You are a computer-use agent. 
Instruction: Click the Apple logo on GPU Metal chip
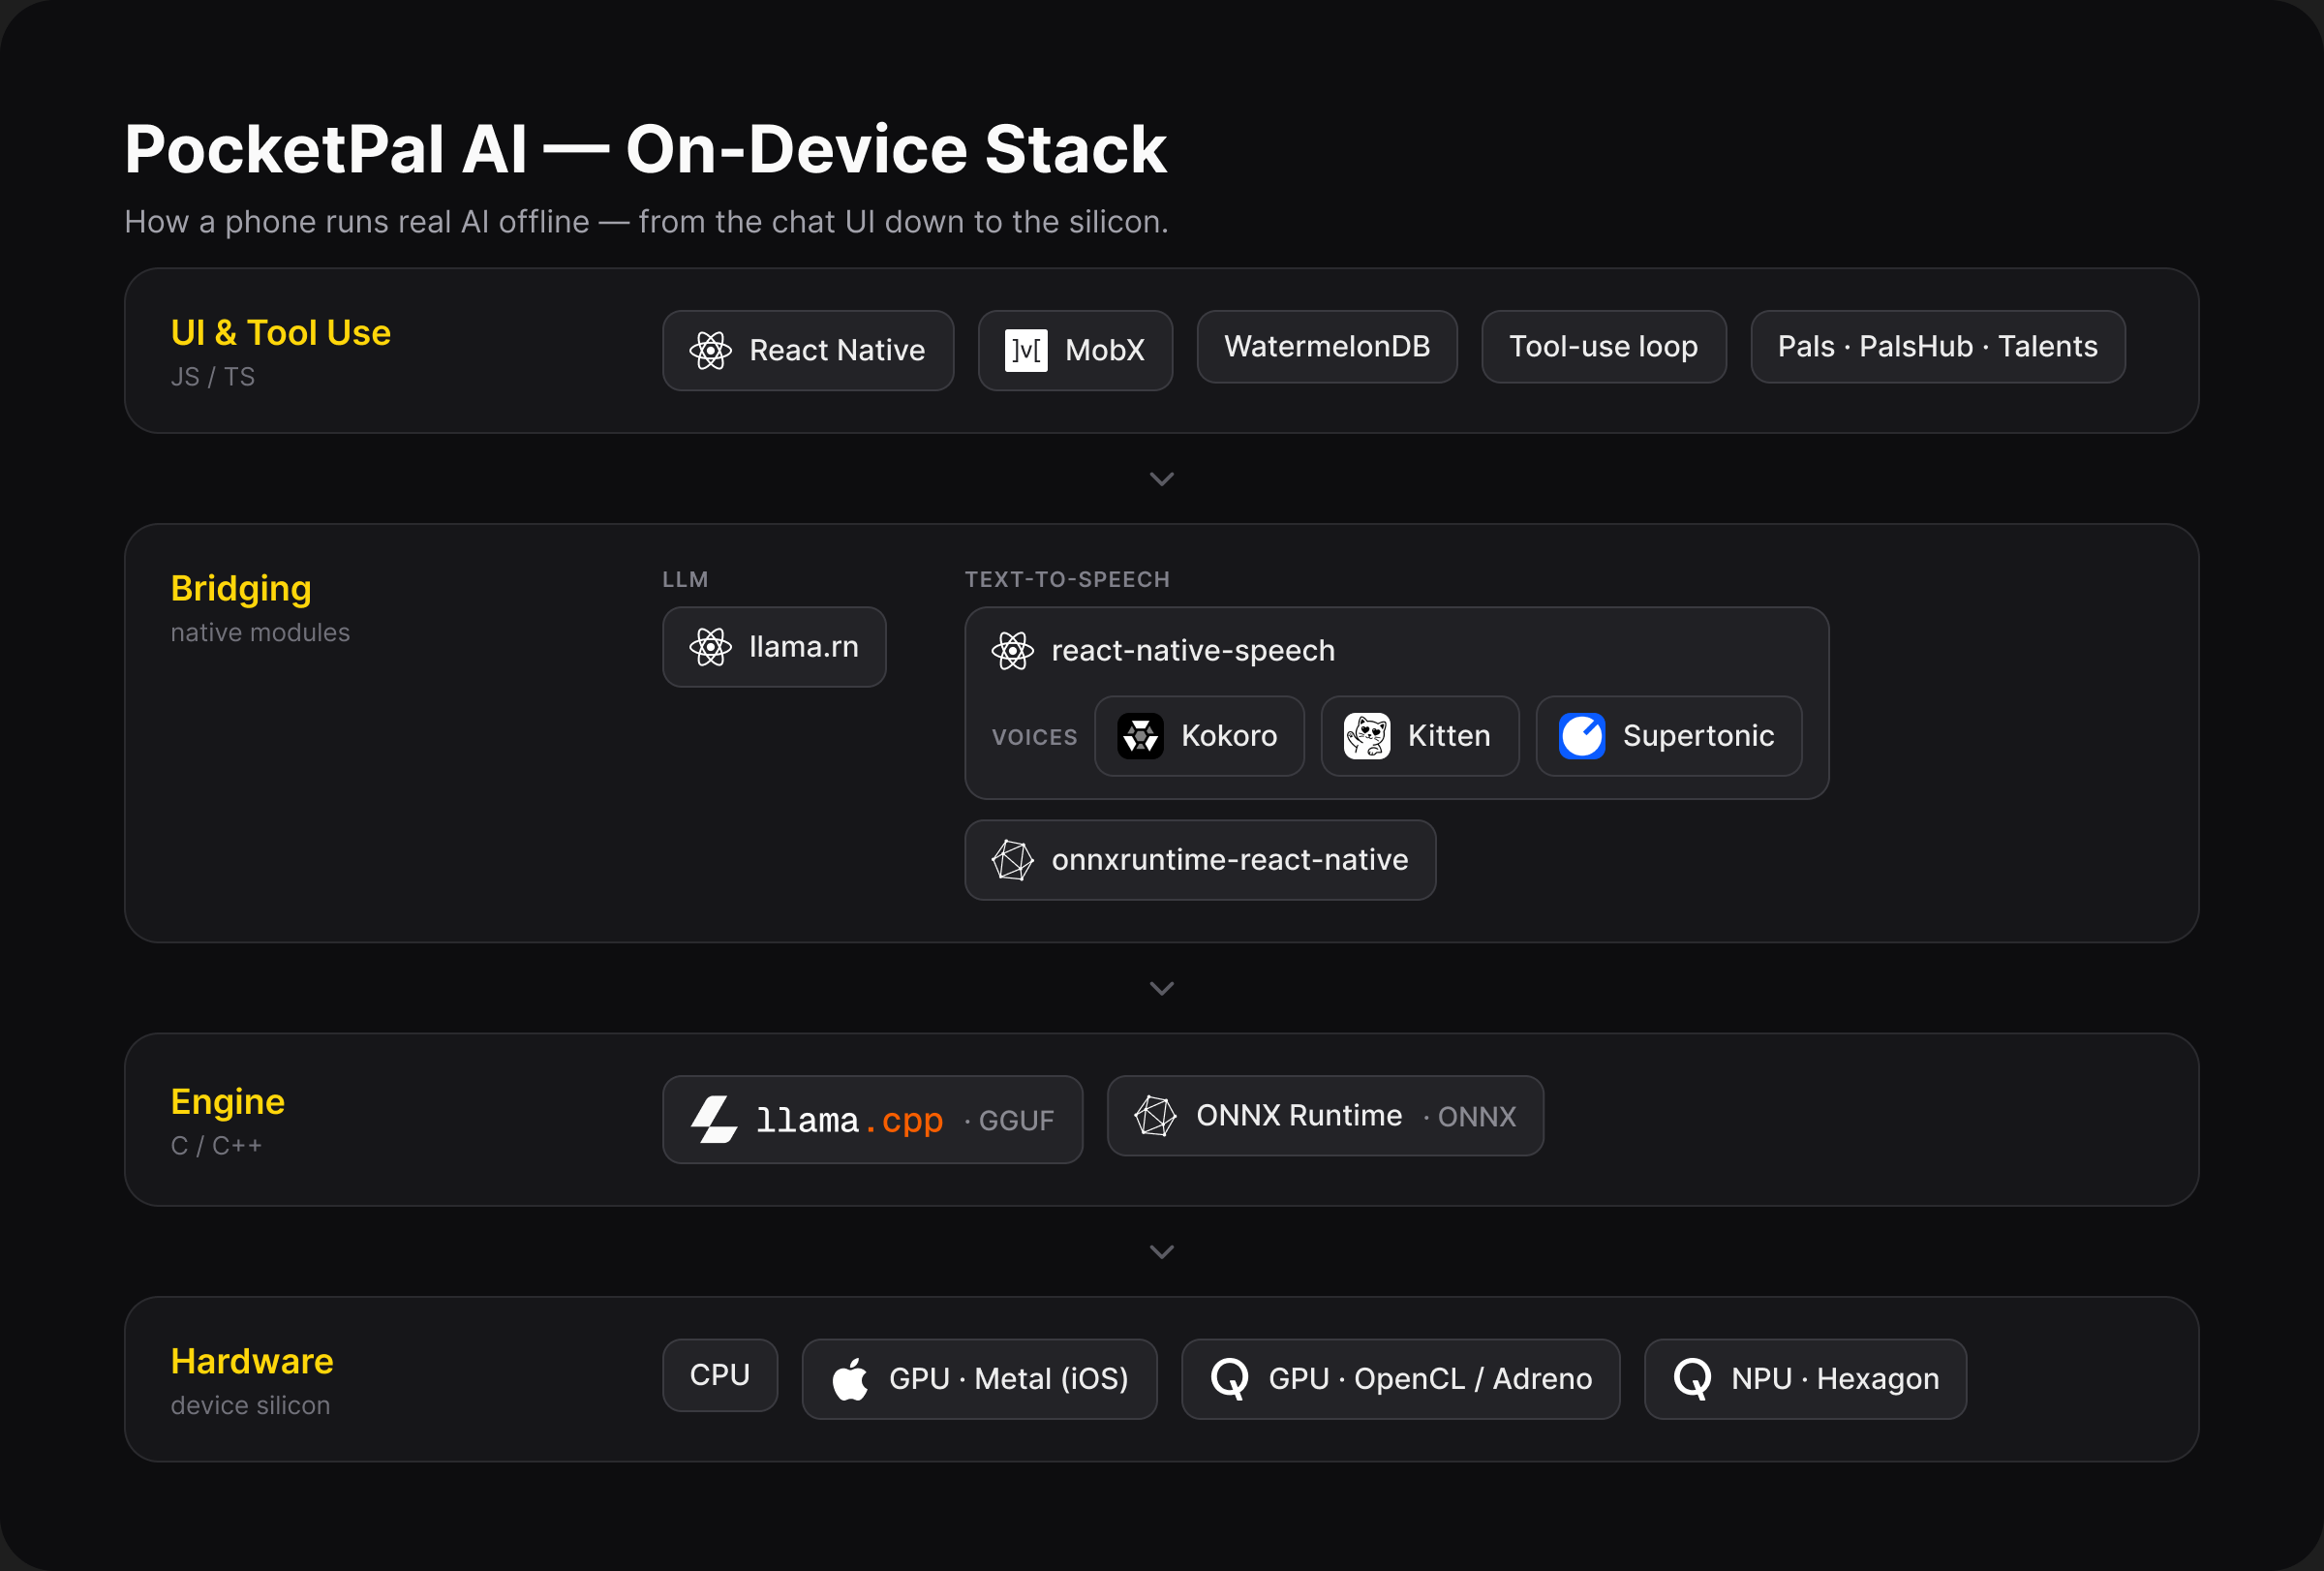[850, 1379]
